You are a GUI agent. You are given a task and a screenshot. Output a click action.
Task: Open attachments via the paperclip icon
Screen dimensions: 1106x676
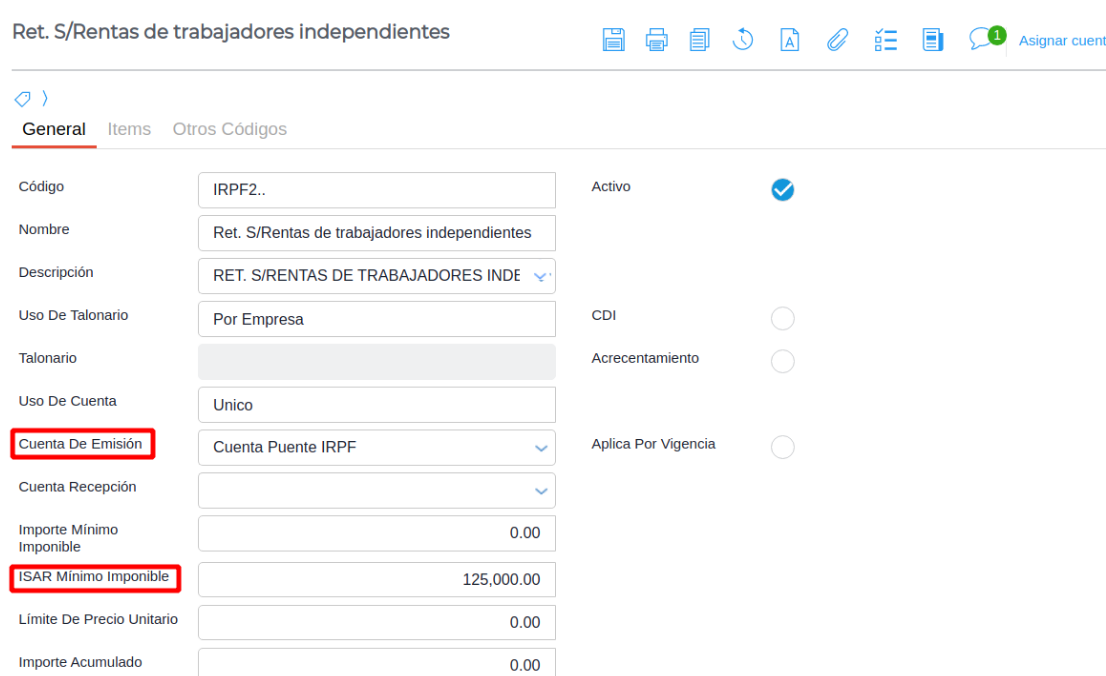[835, 40]
